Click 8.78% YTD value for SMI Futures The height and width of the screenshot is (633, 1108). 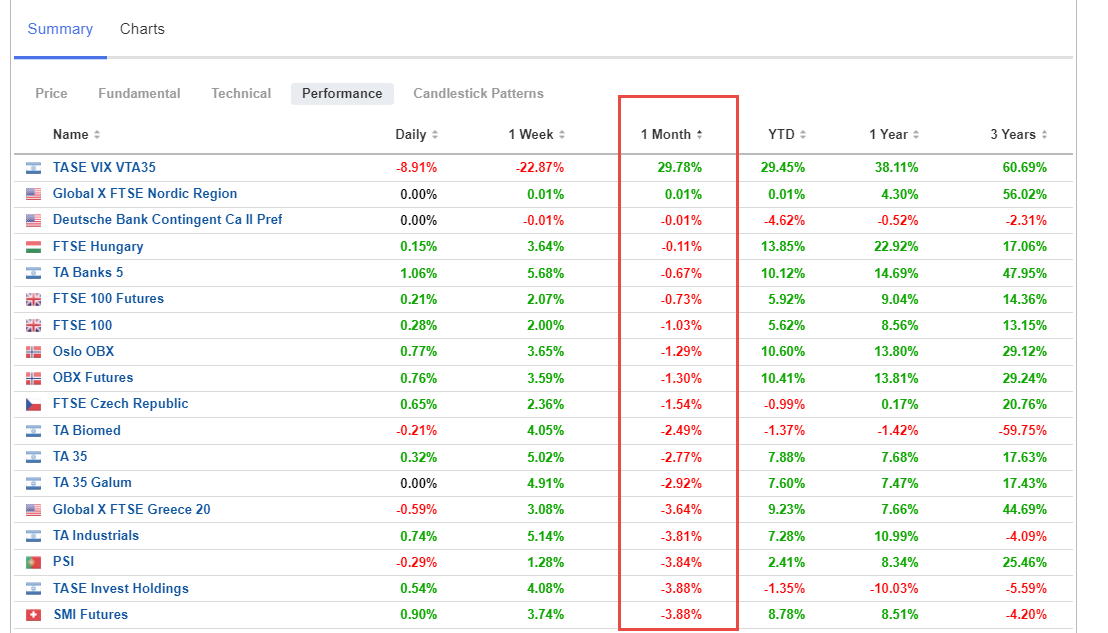point(786,615)
